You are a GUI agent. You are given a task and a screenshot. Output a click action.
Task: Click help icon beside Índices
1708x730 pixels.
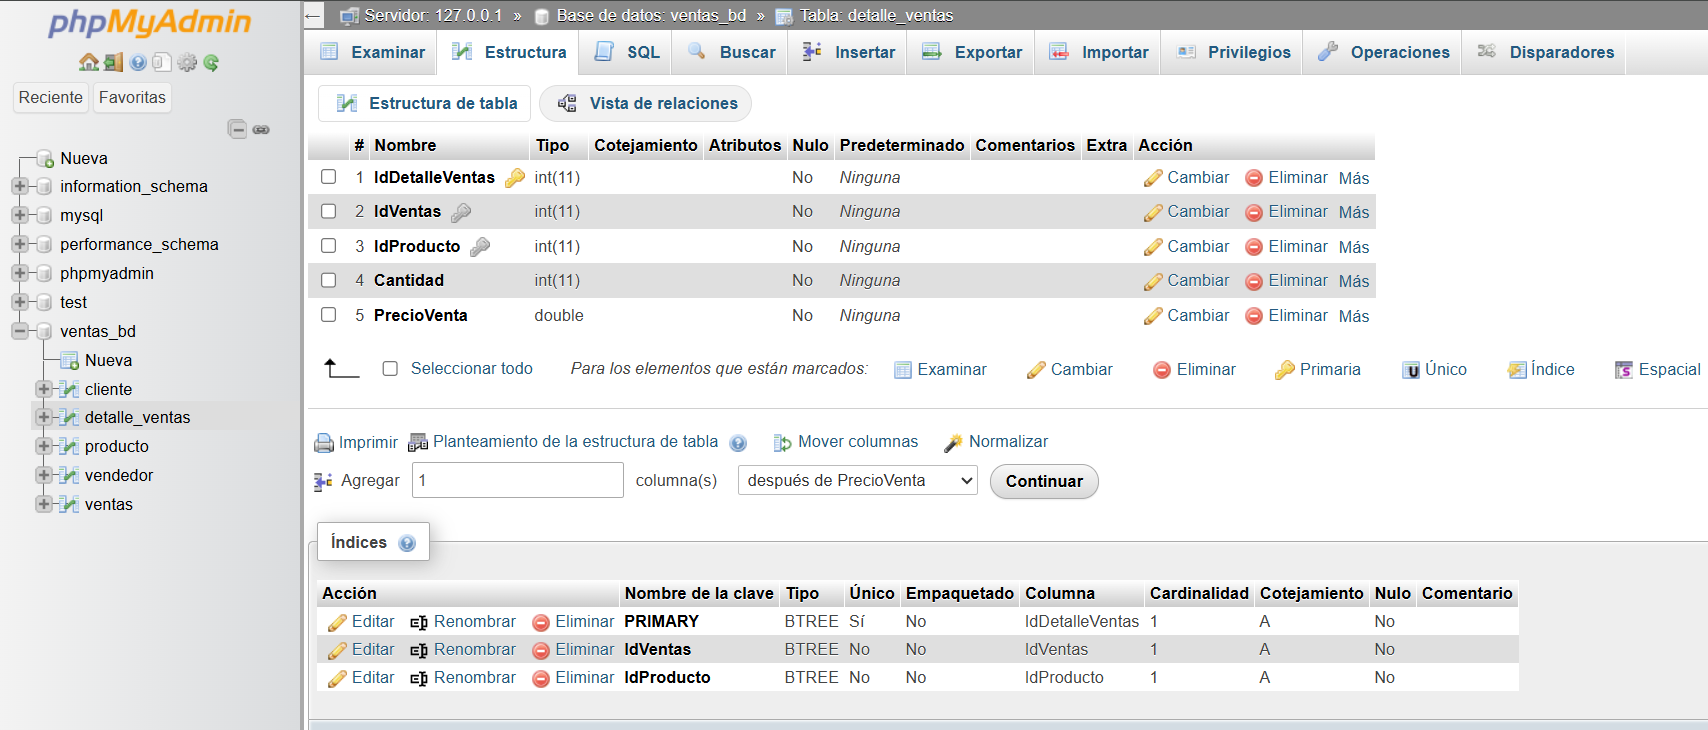(x=407, y=543)
